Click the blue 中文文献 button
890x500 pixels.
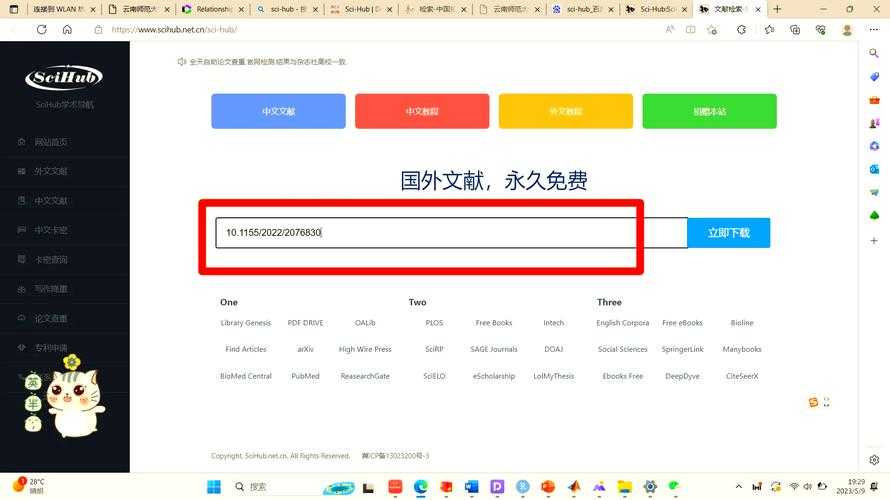coord(278,111)
